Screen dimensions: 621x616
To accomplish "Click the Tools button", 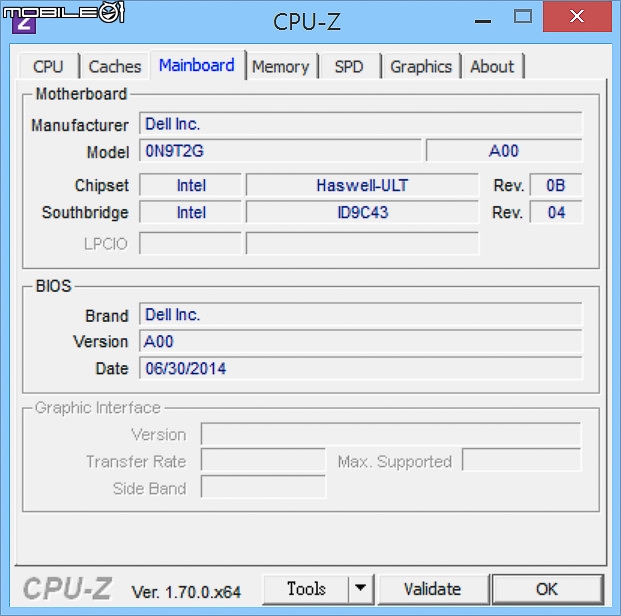I will pos(306,589).
